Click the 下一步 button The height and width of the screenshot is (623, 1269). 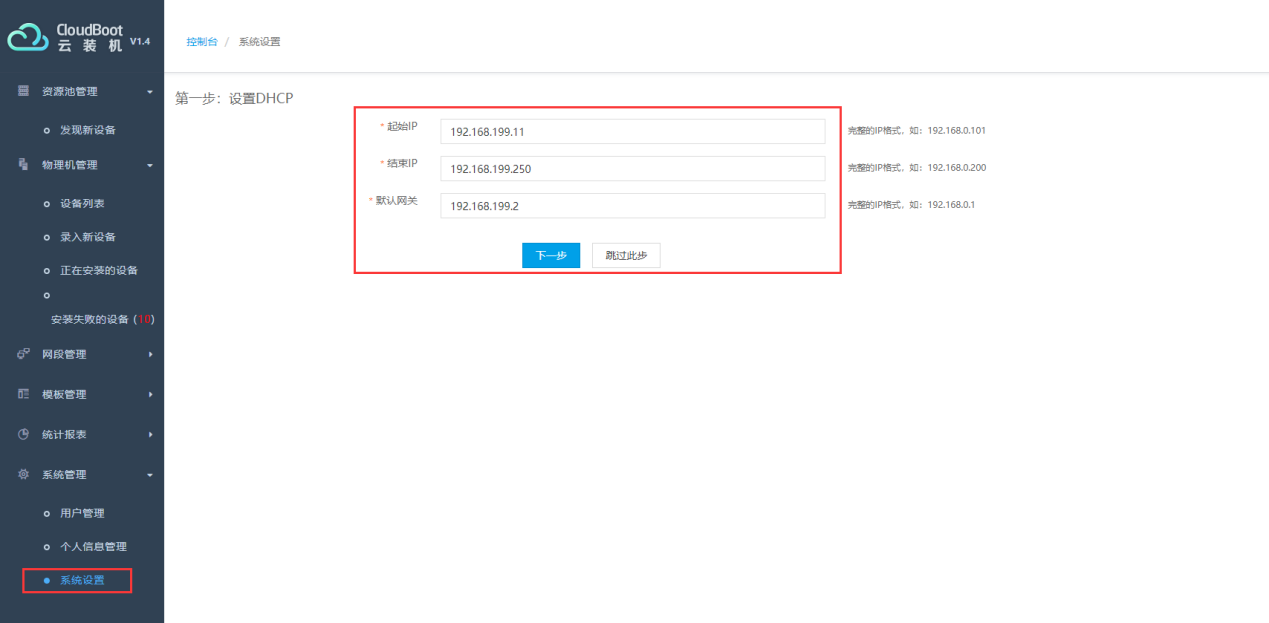tap(551, 256)
